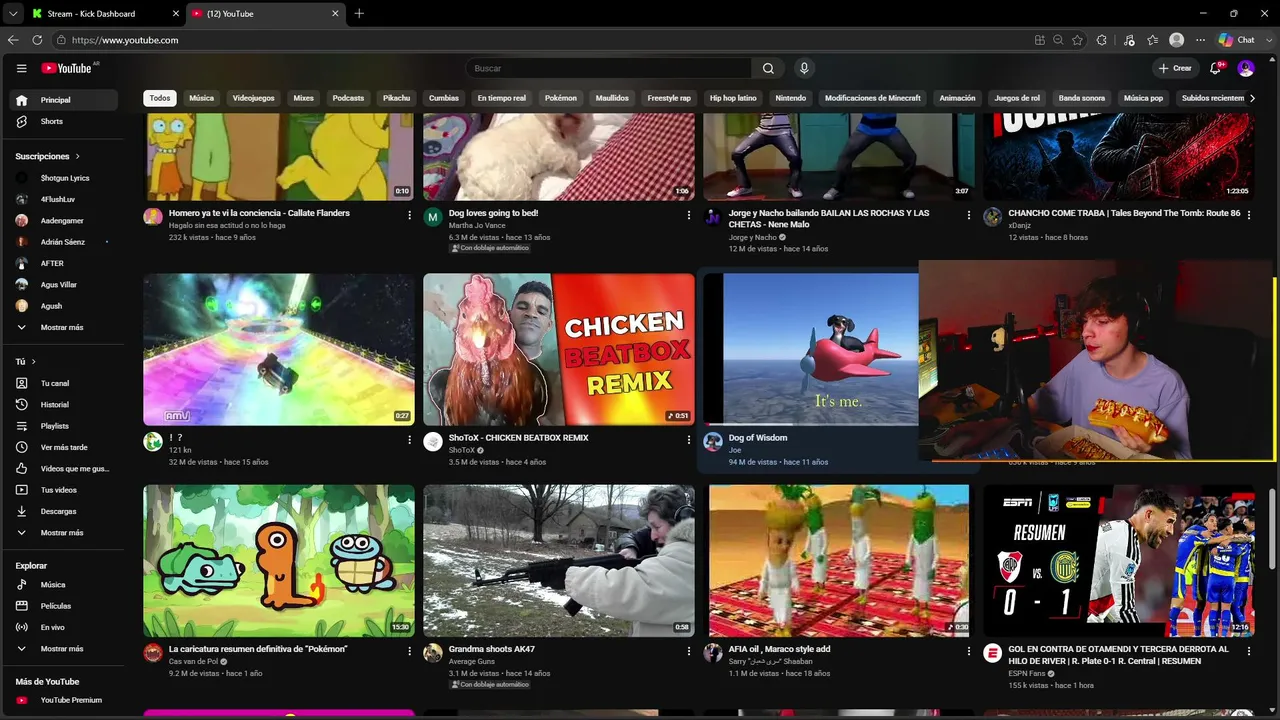This screenshot has height=720, width=1280.
Task: Play the River Plate 0-1 resumen thumbnail
Action: click(1119, 561)
